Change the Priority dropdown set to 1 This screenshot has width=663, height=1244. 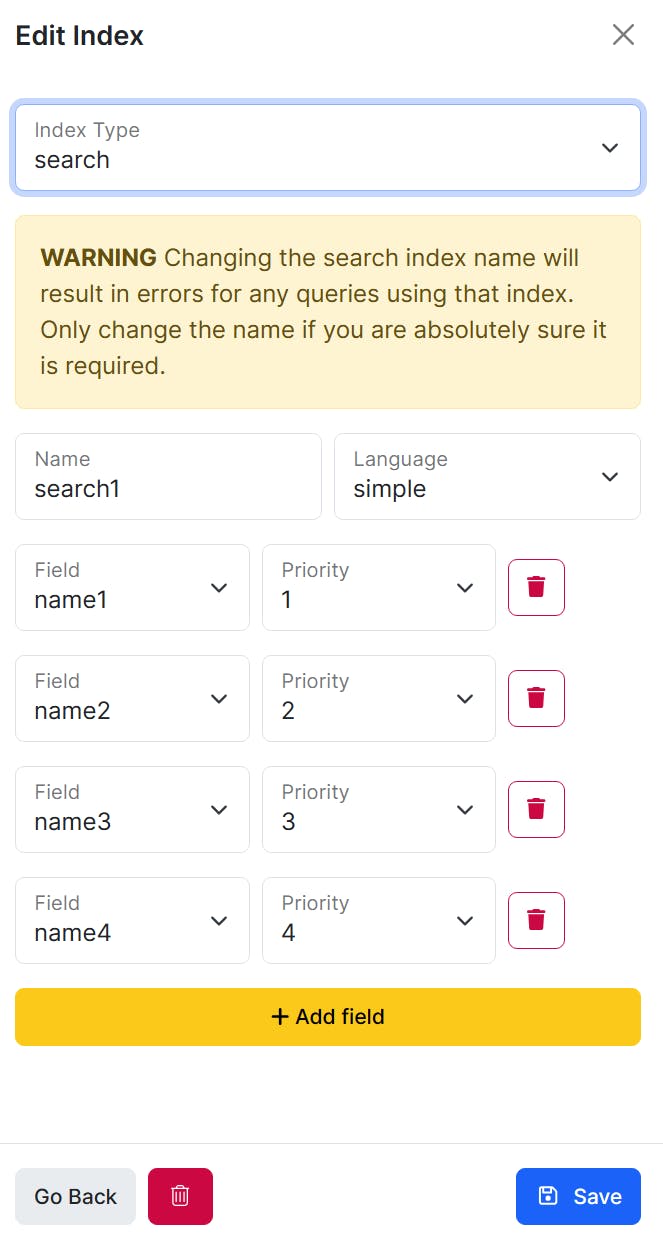(x=378, y=587)
